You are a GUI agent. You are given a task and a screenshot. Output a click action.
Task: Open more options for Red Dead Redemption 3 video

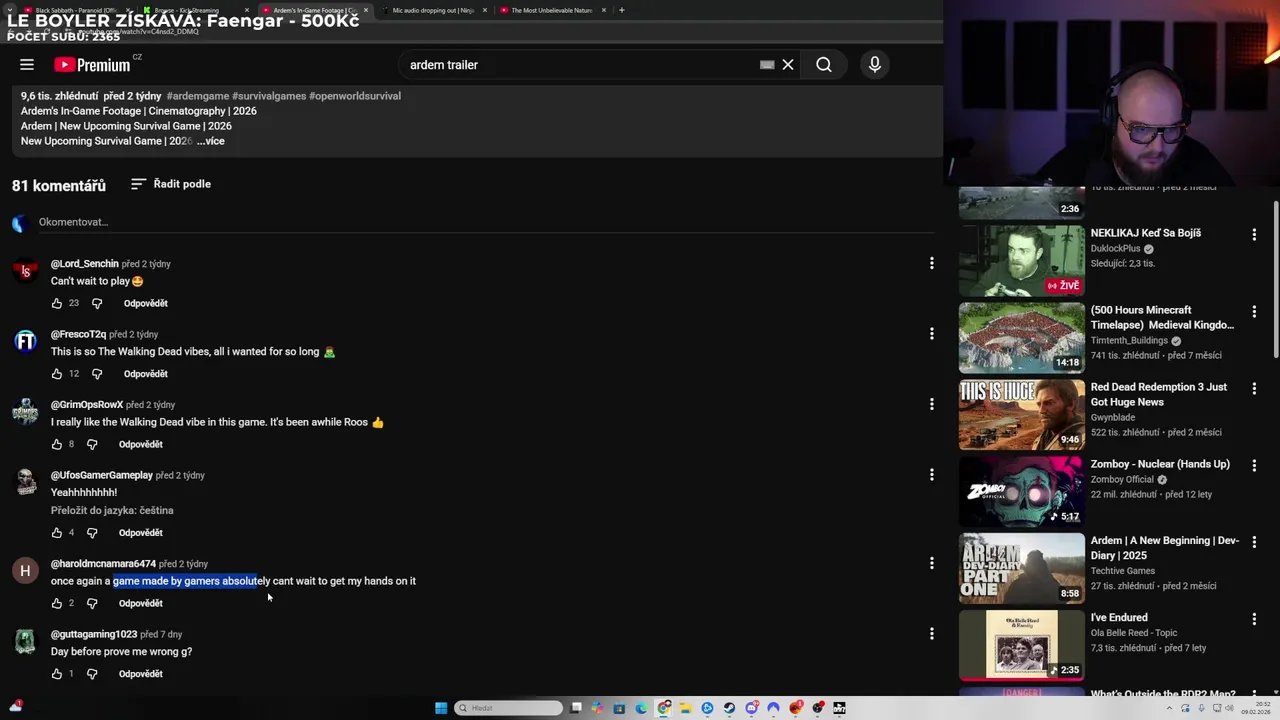pos(1254,388)
